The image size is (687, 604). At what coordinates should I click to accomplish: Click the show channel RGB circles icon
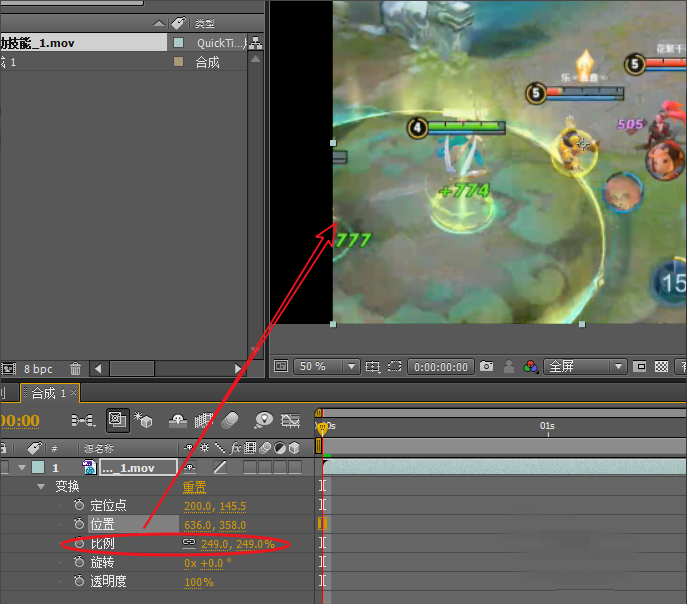(531, 367)
